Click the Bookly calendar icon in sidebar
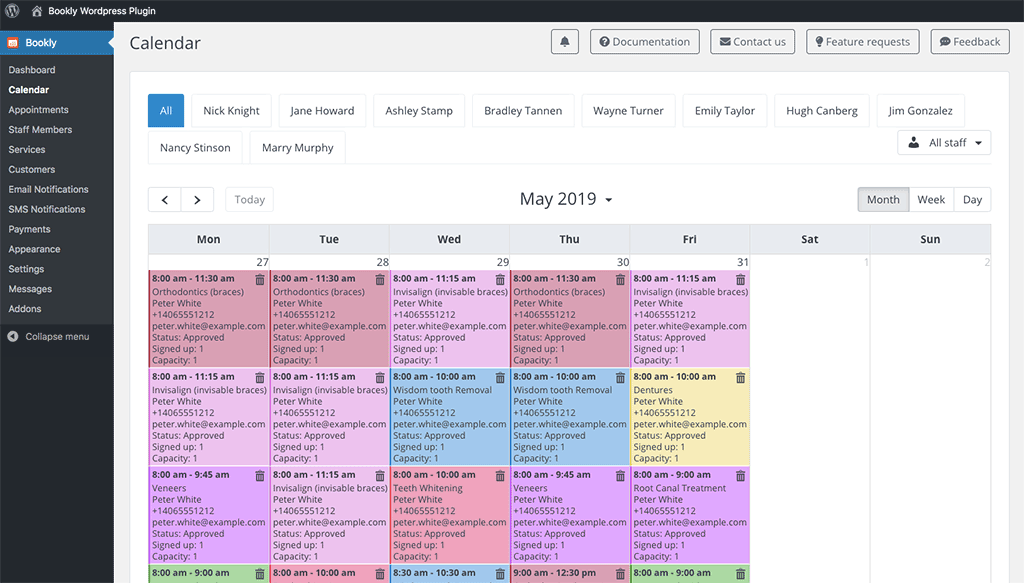This screenshot has width=1024, height=583. pyautogui.click(x=12, y=43)
